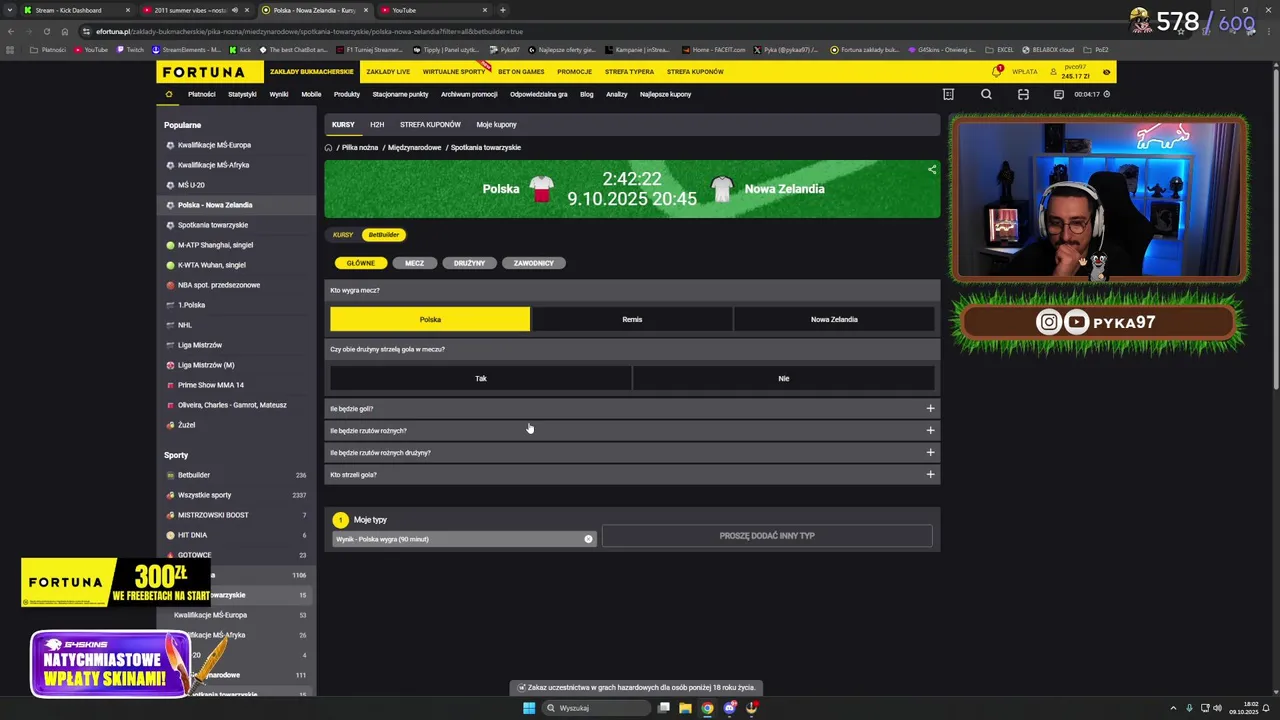Screen dimensions: 1280x720
Task: Select the 'Remis' draw outcome
Action: pyautogui.click(x=632, y=319)
